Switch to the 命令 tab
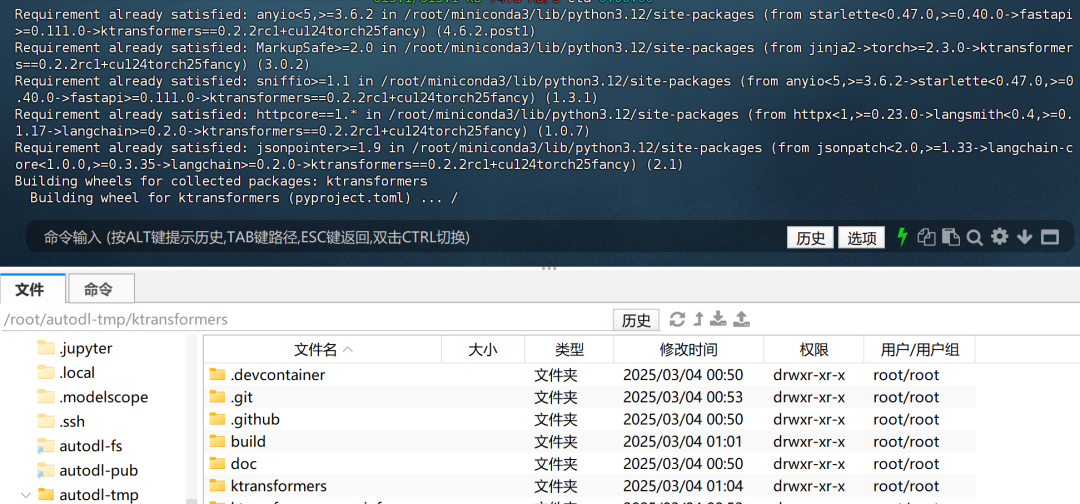 (x=99, y=289)
